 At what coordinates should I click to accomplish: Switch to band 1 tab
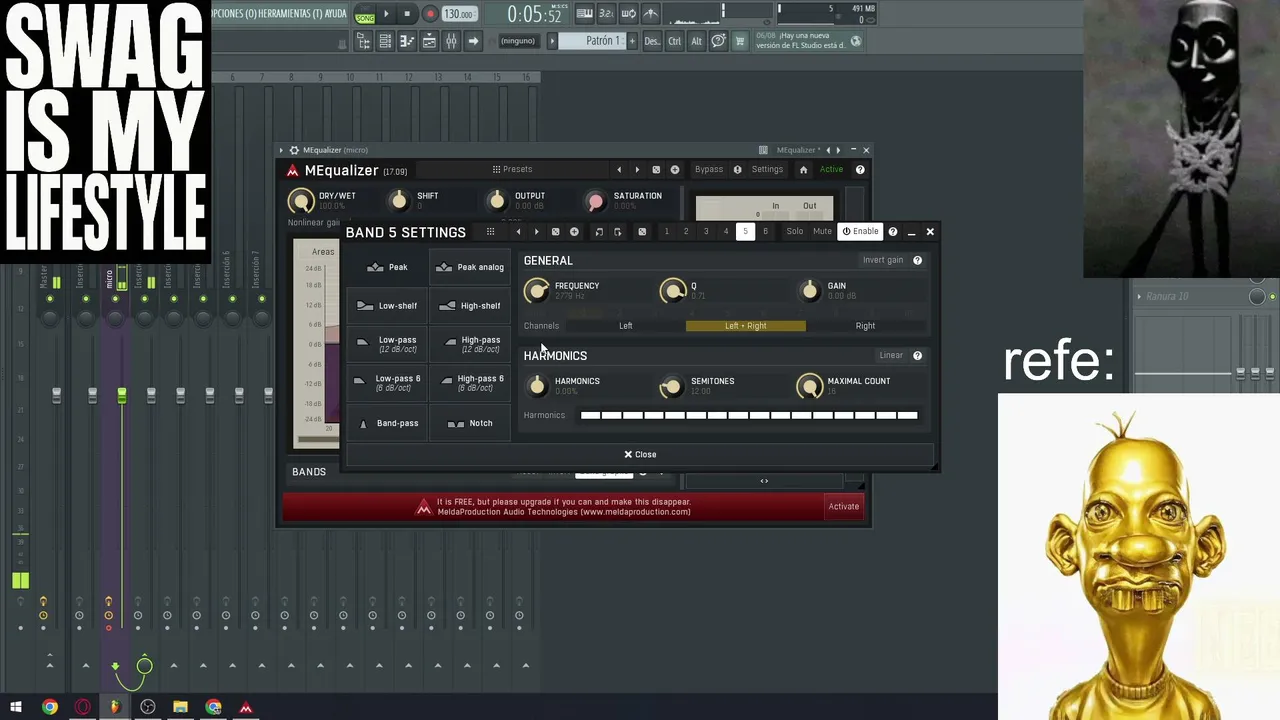667,232
